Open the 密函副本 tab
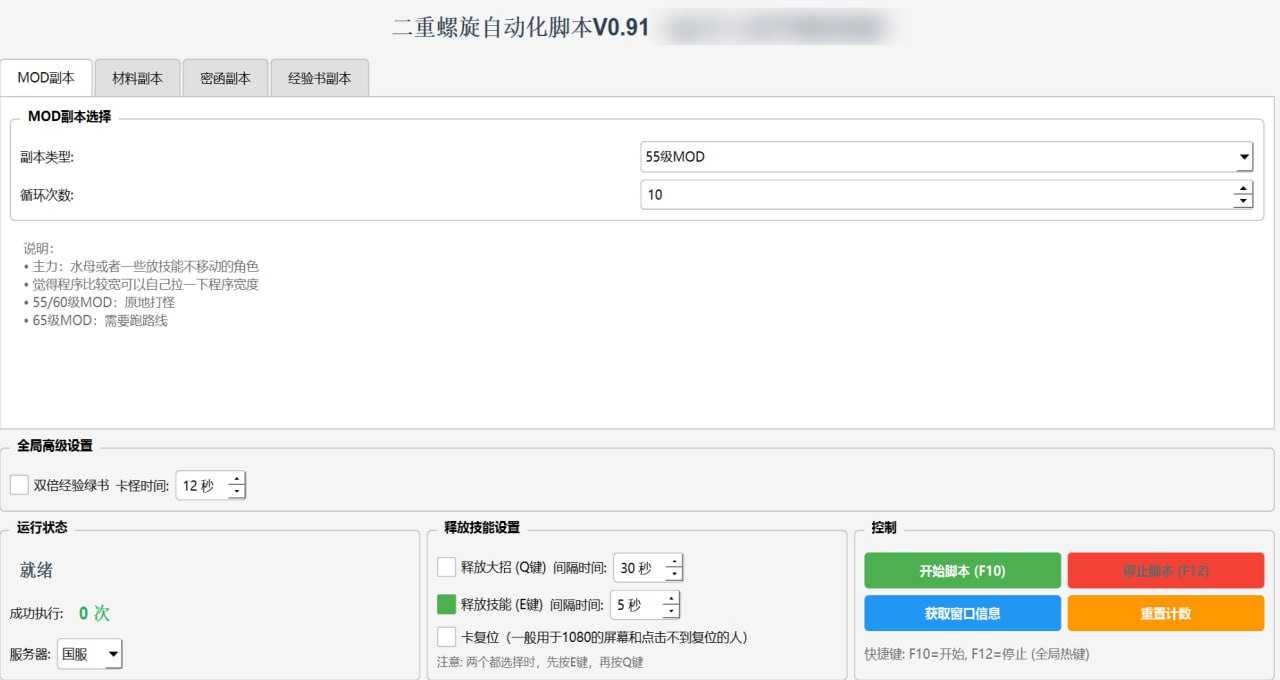Image resolution: width=1280 pixels, height=680 pixels. pyautogui.click(x=225, y=78)
